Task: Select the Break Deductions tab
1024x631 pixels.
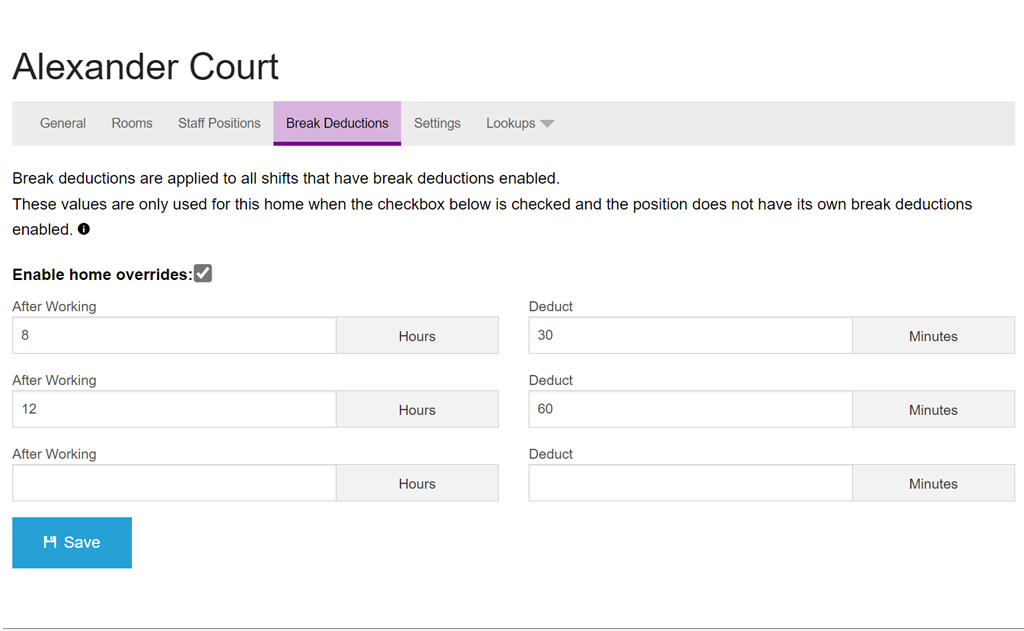Action: 337,123
